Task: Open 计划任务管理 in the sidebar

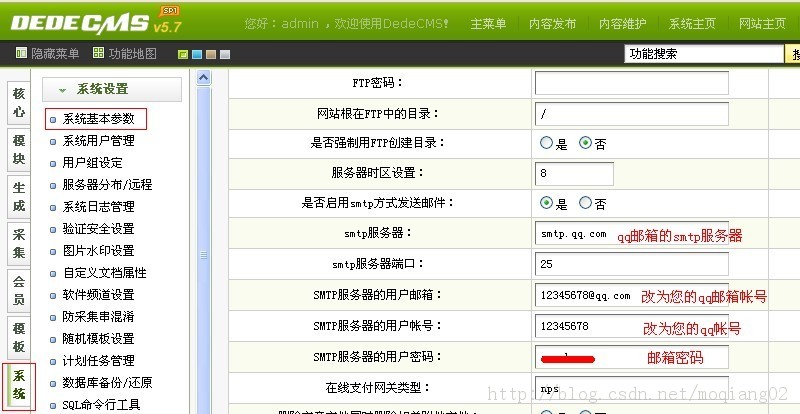Action: [98, 360]
